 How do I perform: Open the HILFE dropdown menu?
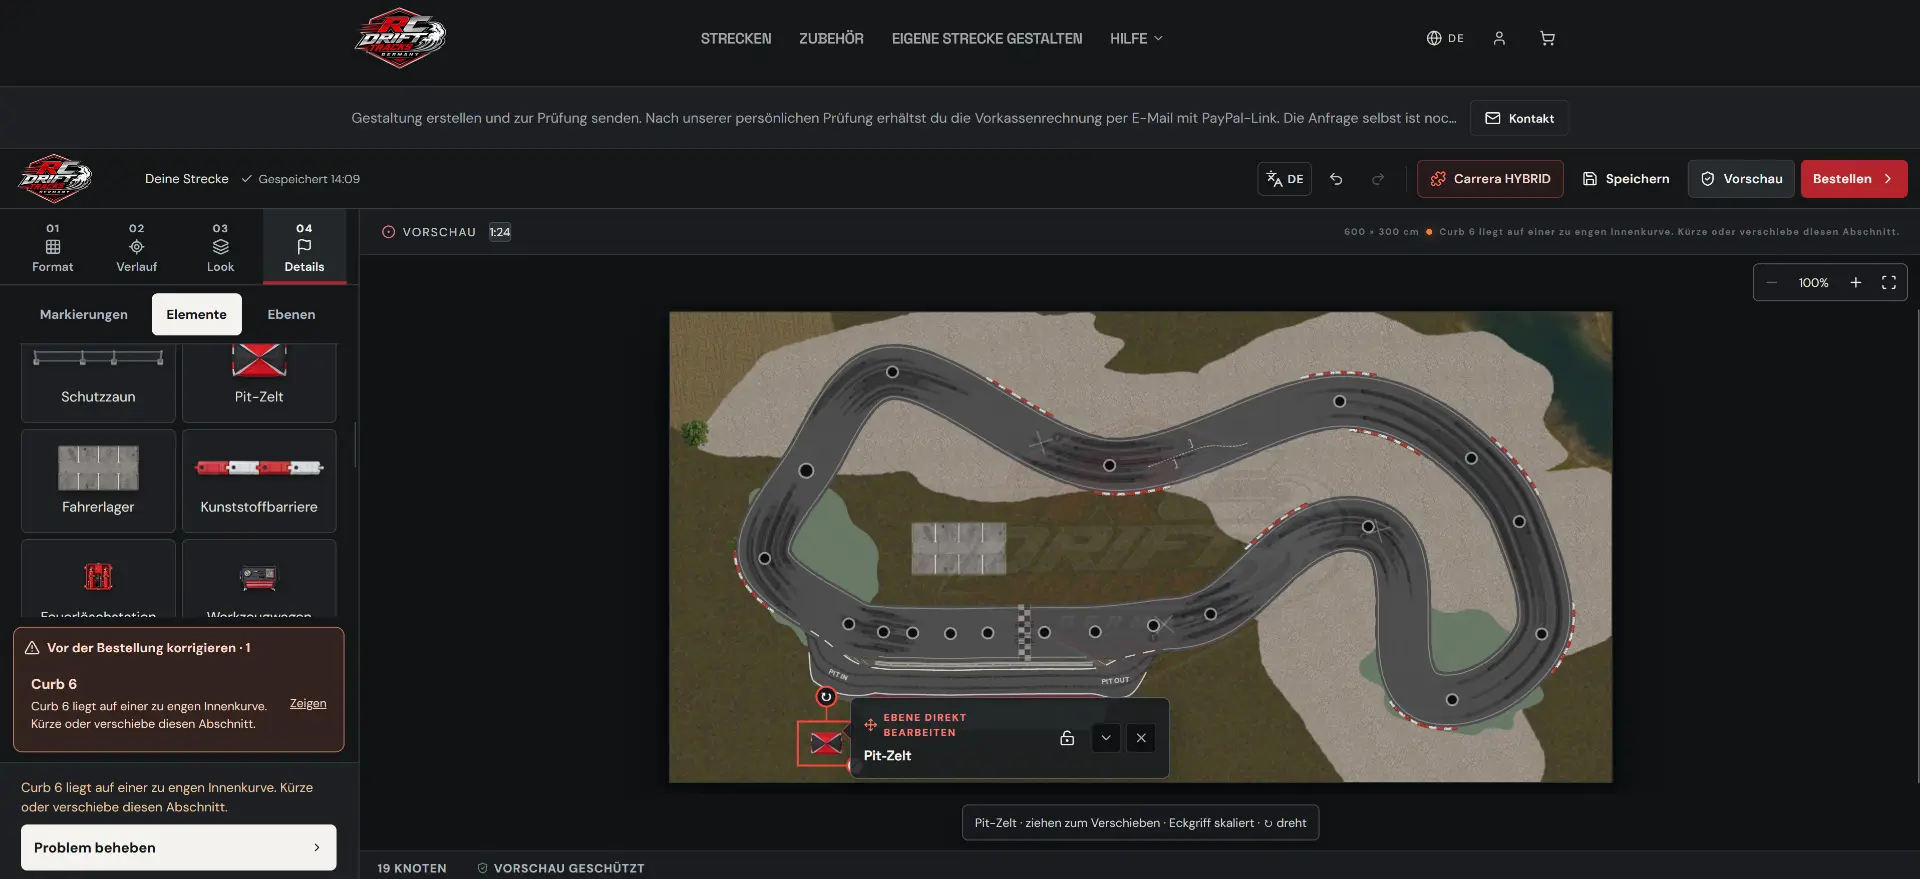(1136, 38)
